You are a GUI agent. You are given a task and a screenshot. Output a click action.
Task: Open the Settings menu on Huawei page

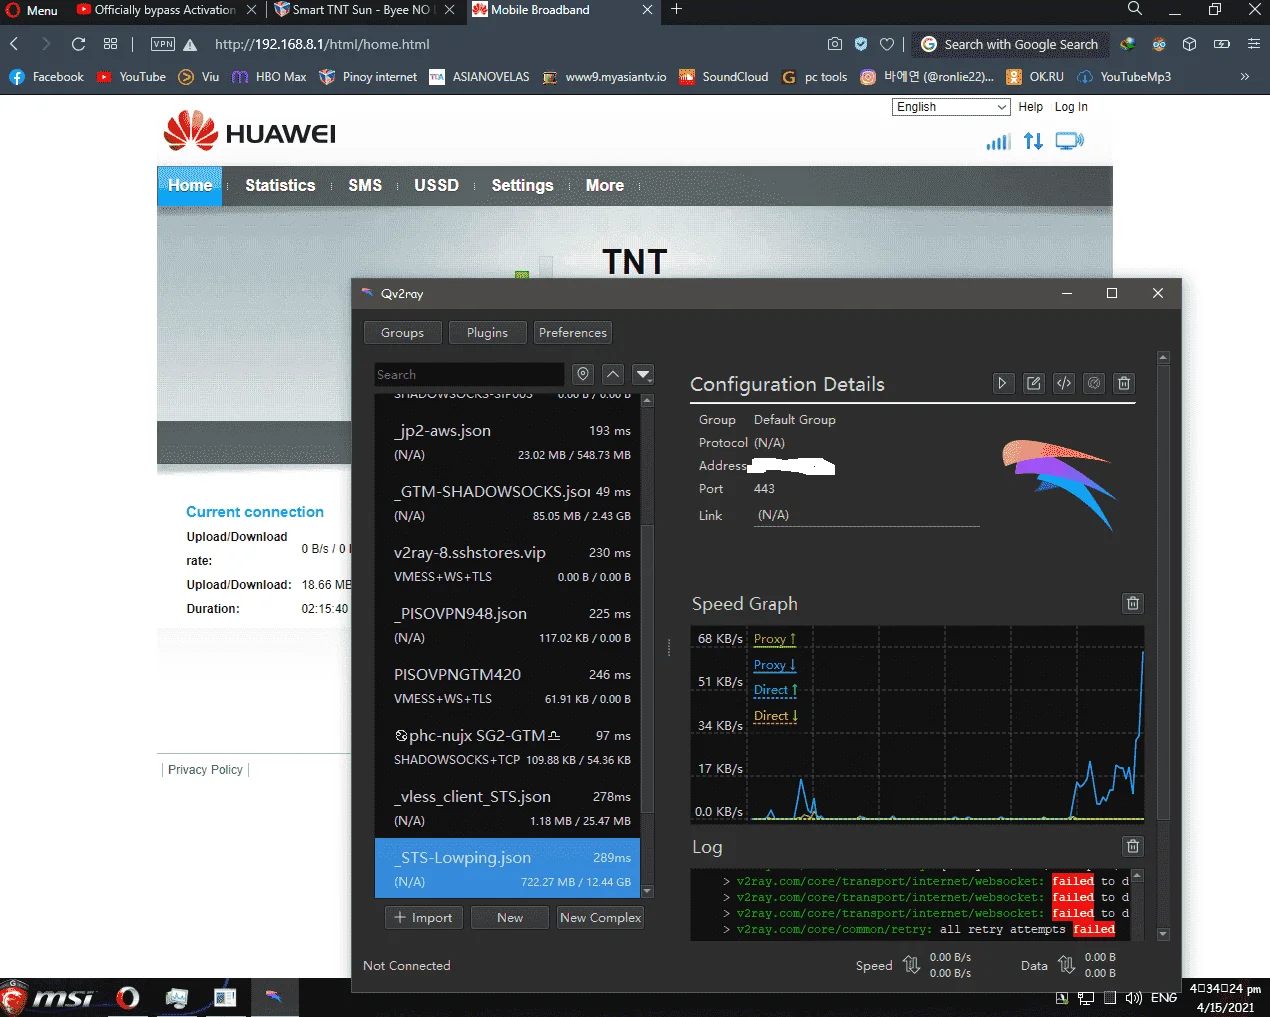click(x=522, y=186)
